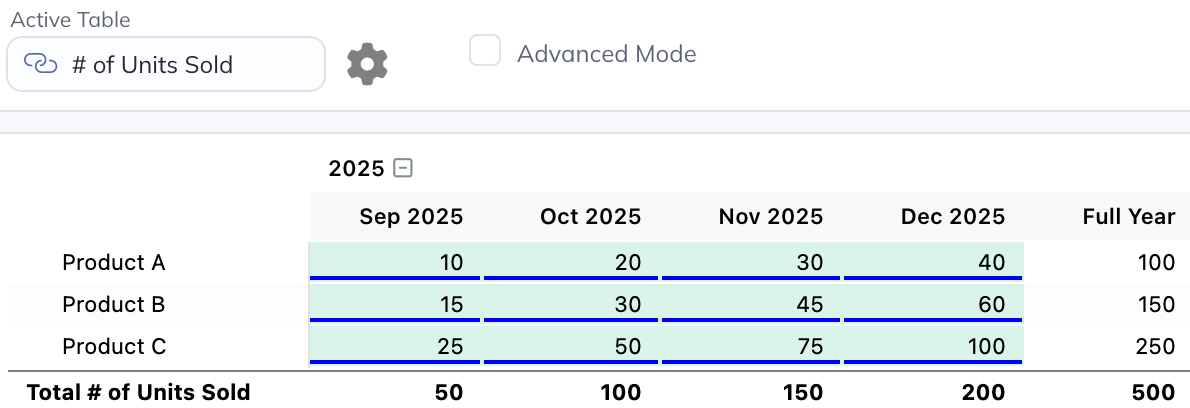1190x408 pixels.
Task: Select Product B Full Year total 150
Action: click(x=1155, y=305)
